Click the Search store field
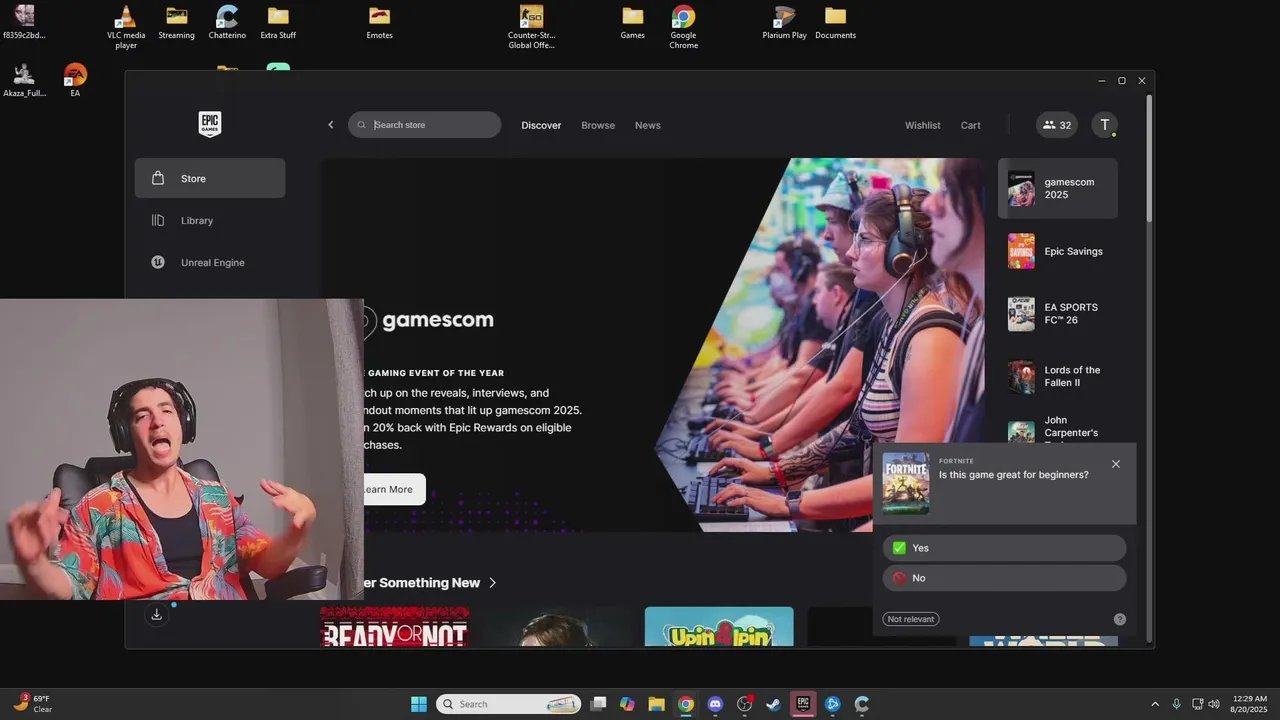1280x720 pixels. [x=425, y=125]
